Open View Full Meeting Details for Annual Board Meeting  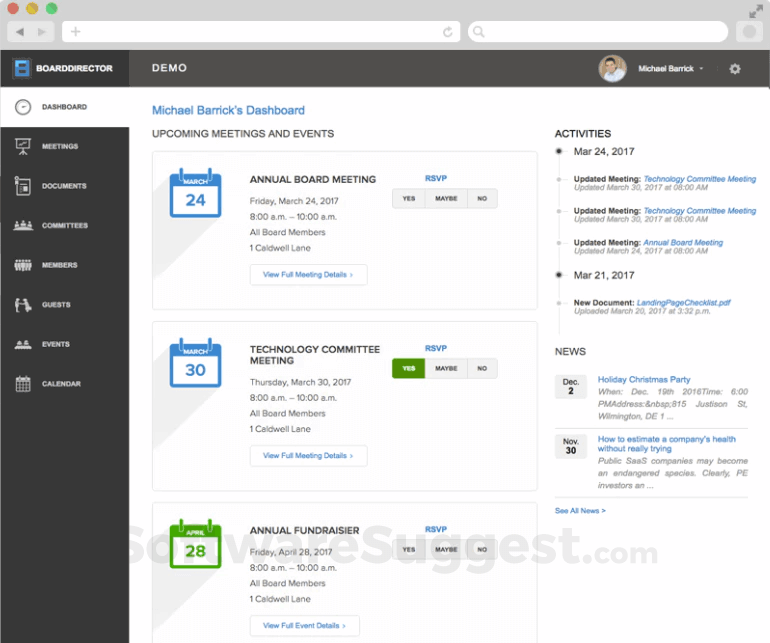[308, 274]
